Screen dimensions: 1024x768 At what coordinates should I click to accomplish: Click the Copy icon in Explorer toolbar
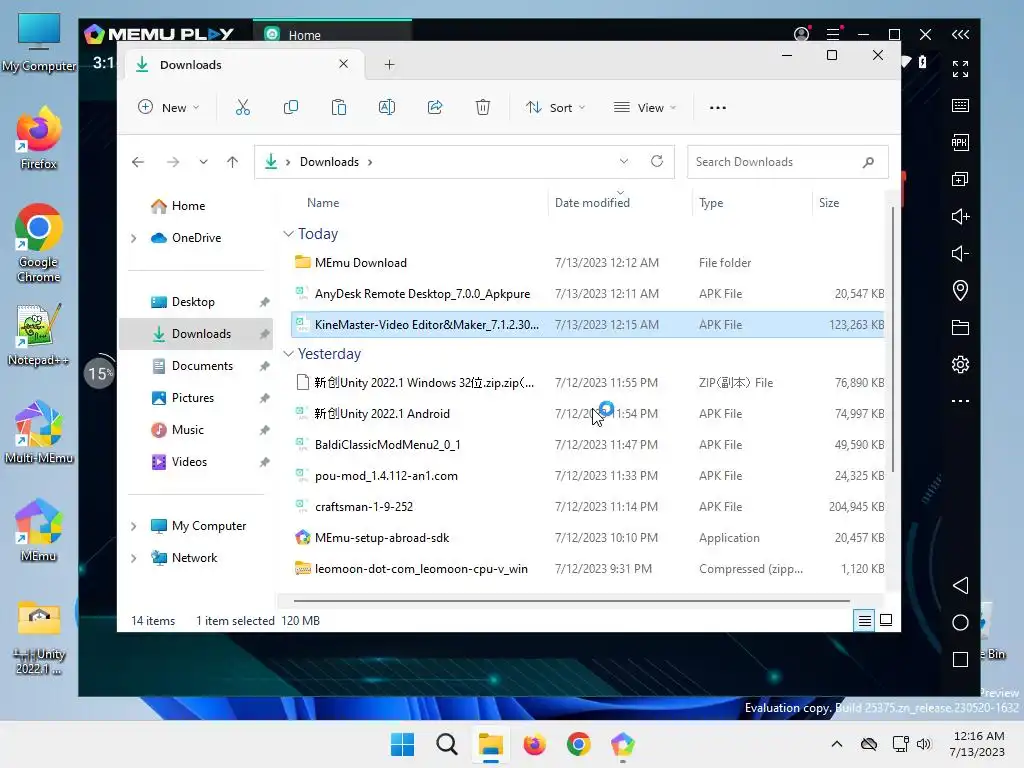tap(291, 108)
